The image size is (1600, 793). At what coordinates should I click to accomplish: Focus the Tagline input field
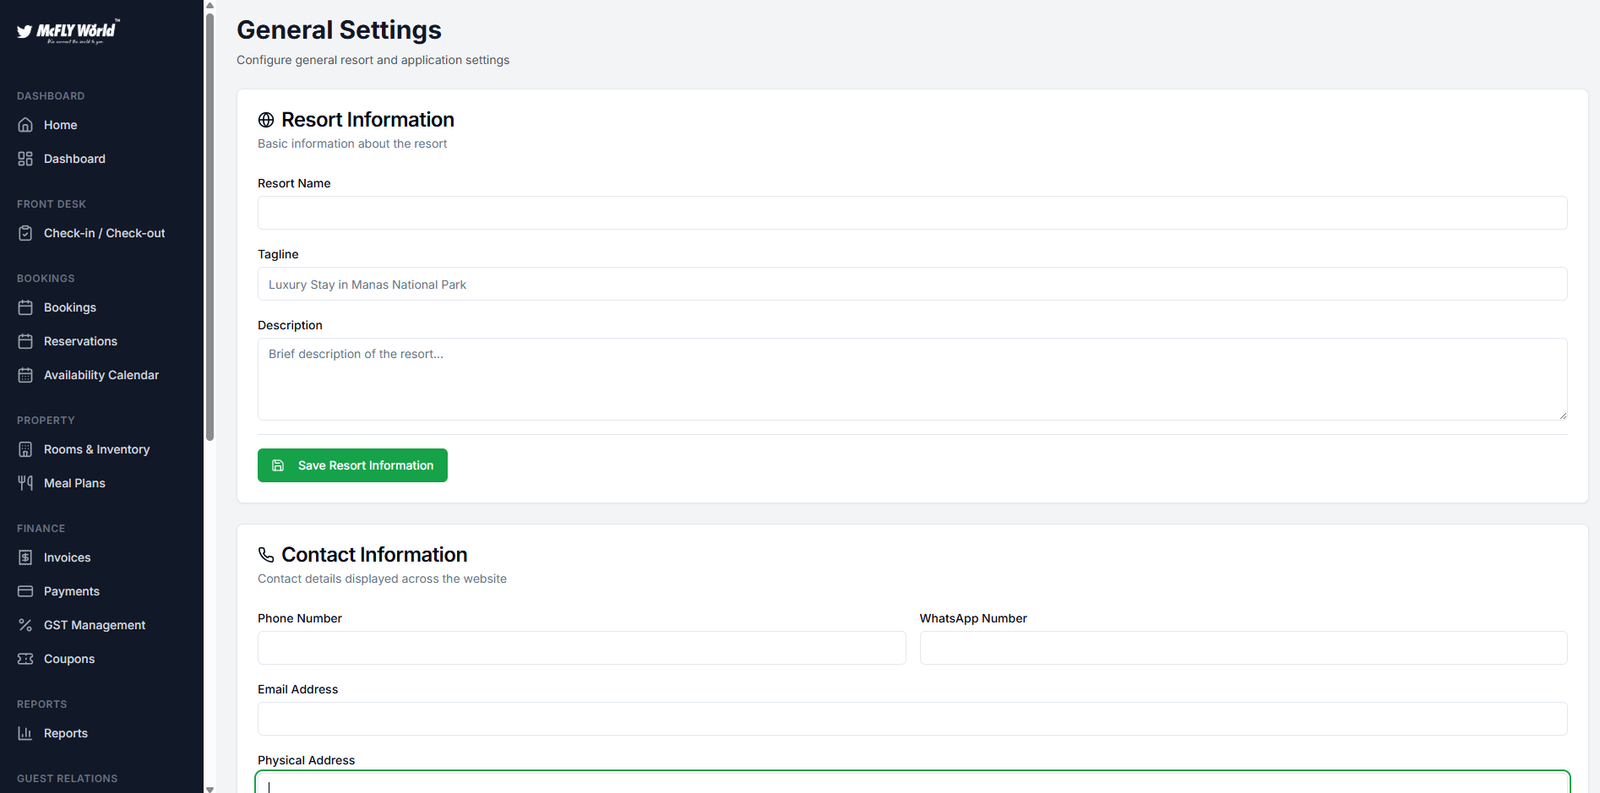(x=912, y=284)
